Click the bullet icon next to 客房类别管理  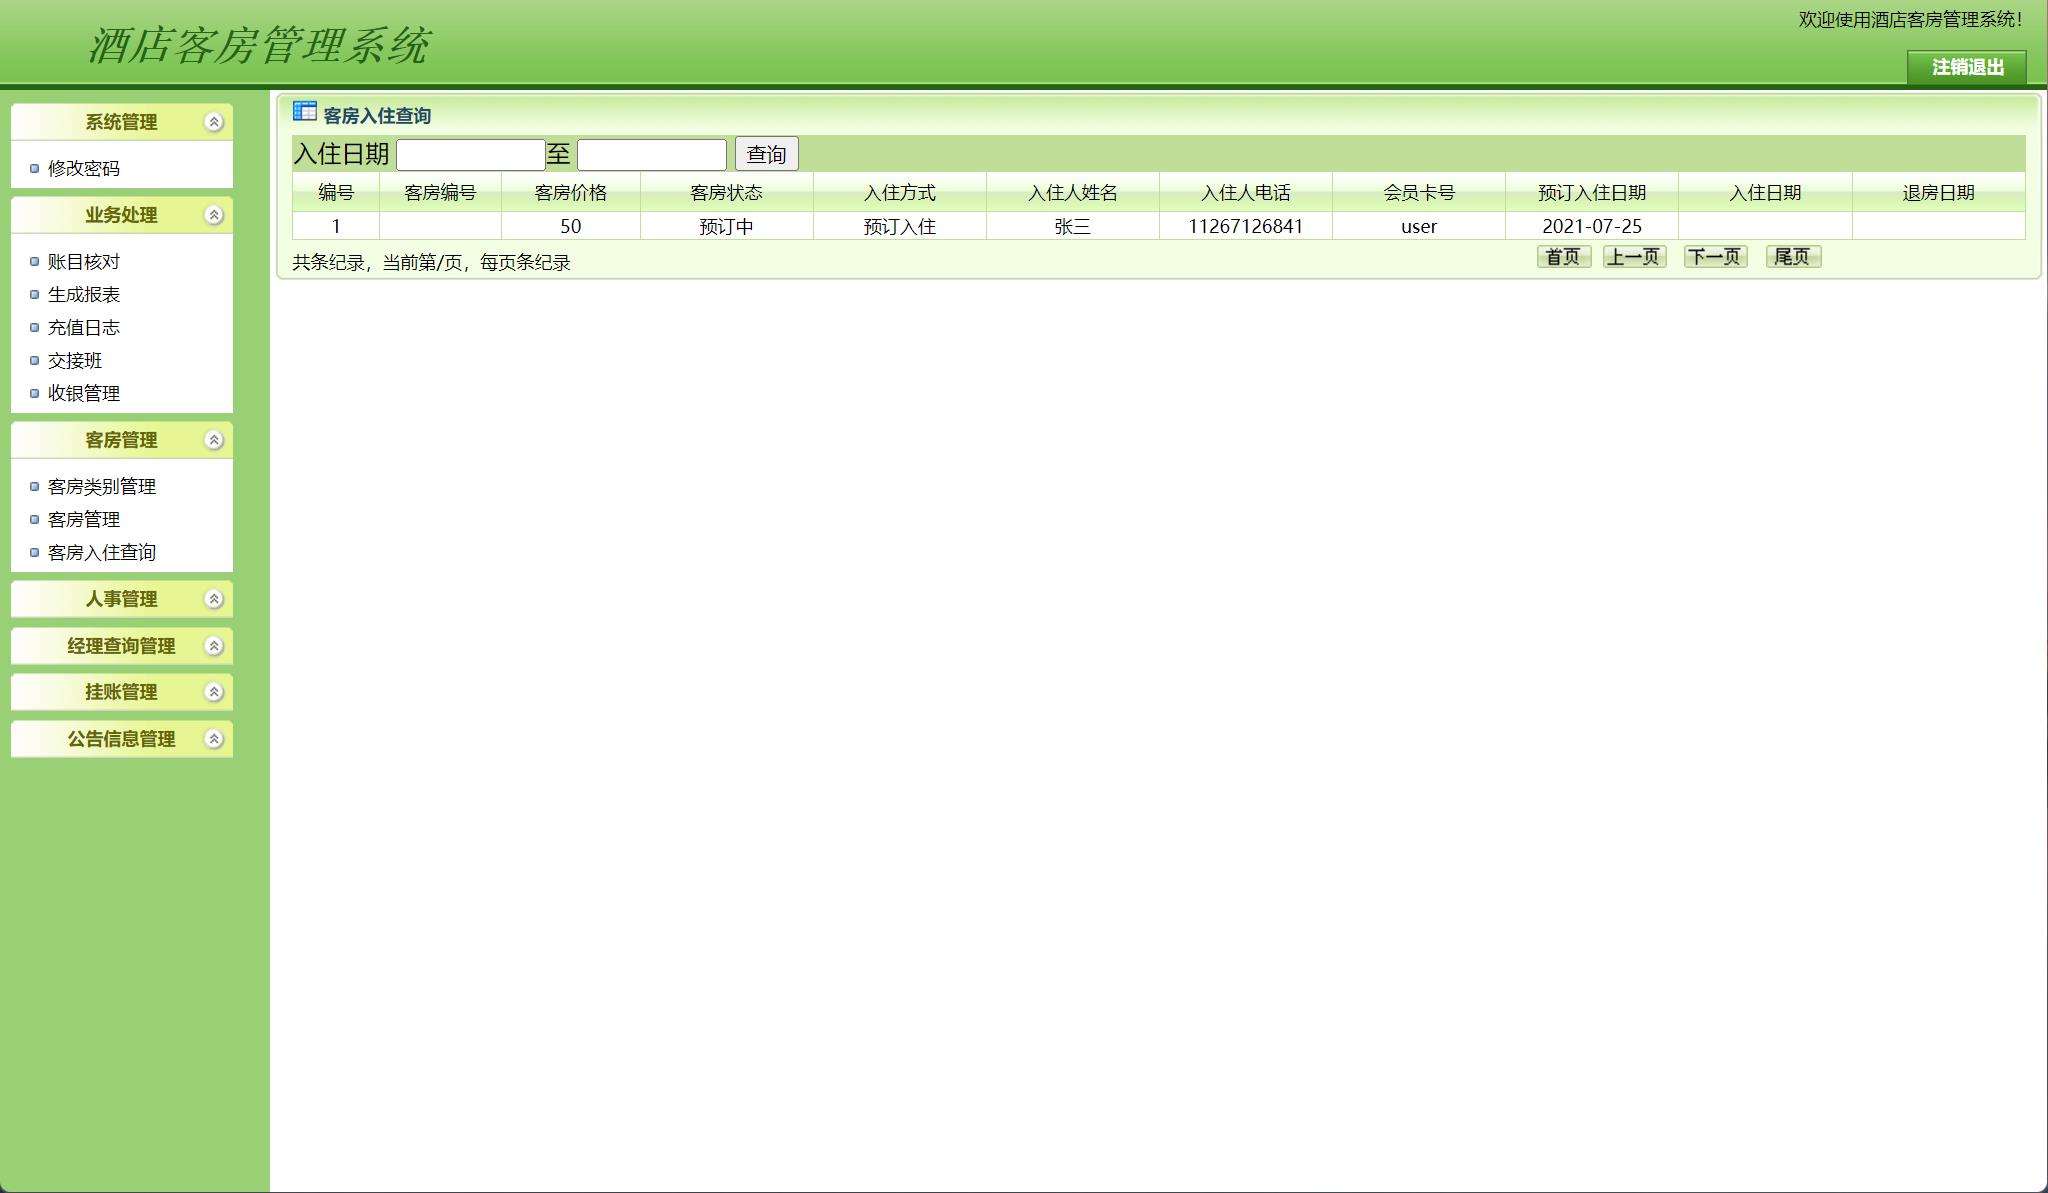tap(33, 487)
